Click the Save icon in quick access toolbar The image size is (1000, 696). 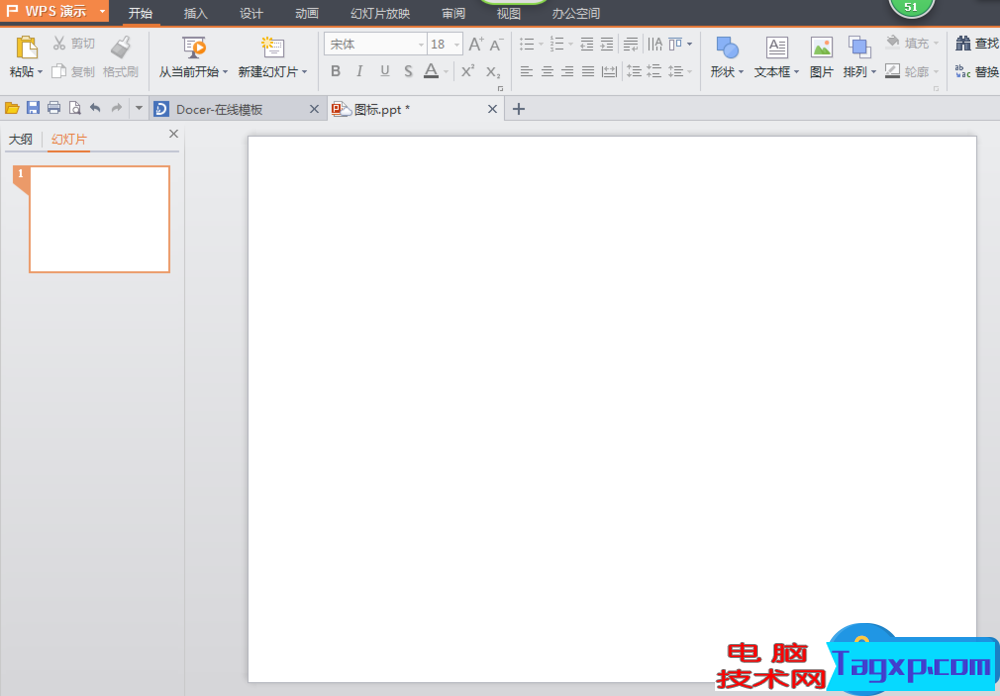(33, 108)
